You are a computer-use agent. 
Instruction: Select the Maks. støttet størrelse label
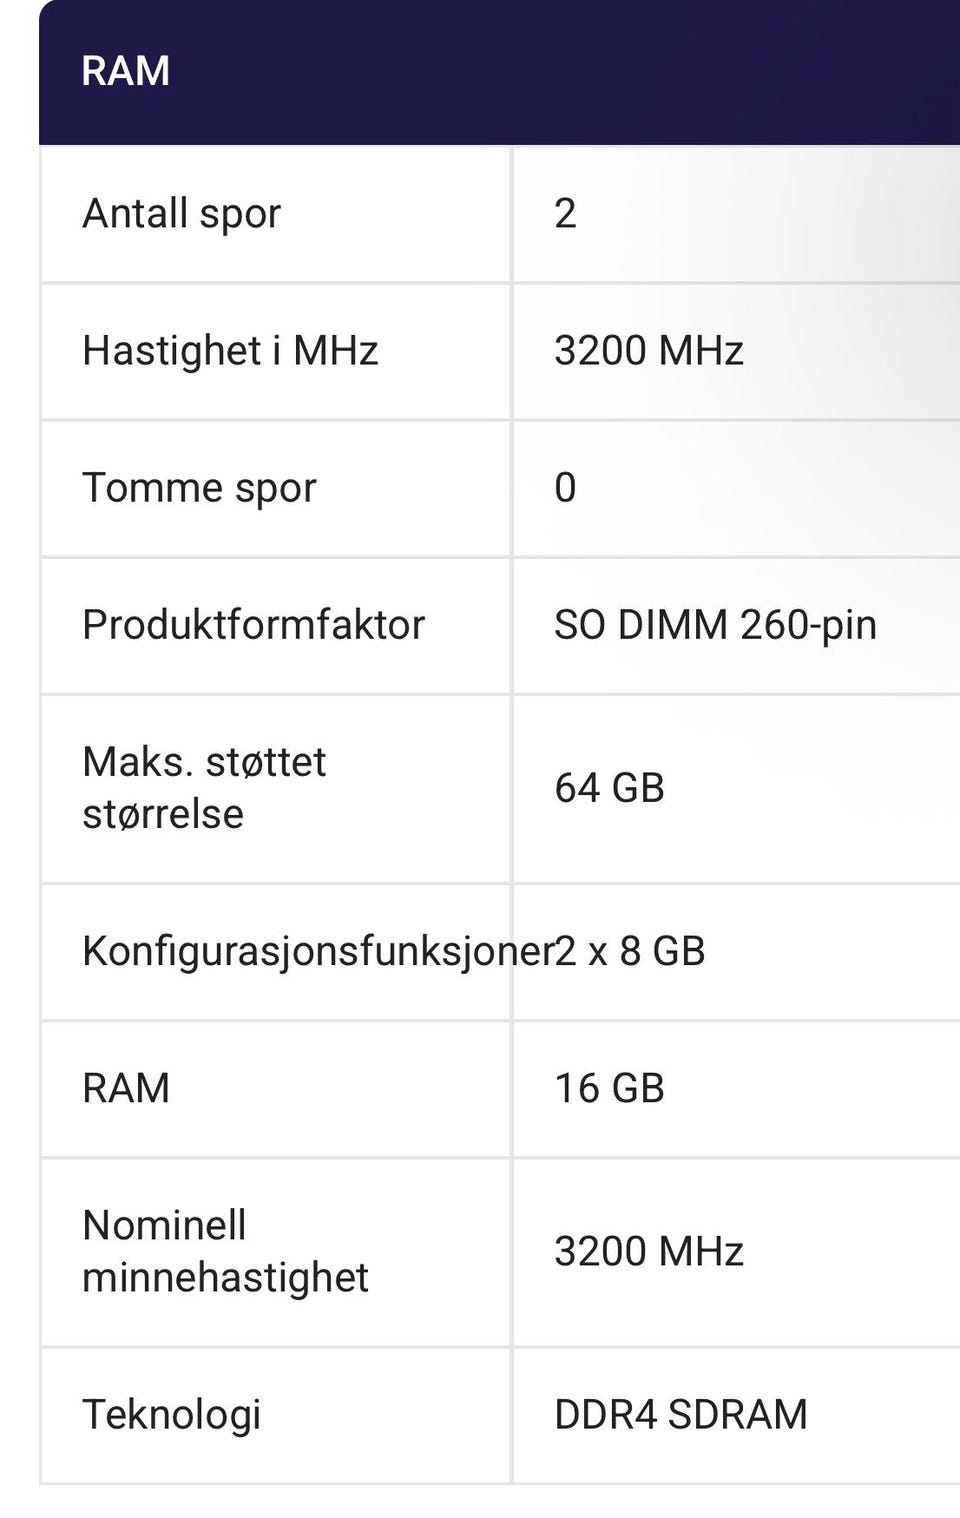coord(204,787)
